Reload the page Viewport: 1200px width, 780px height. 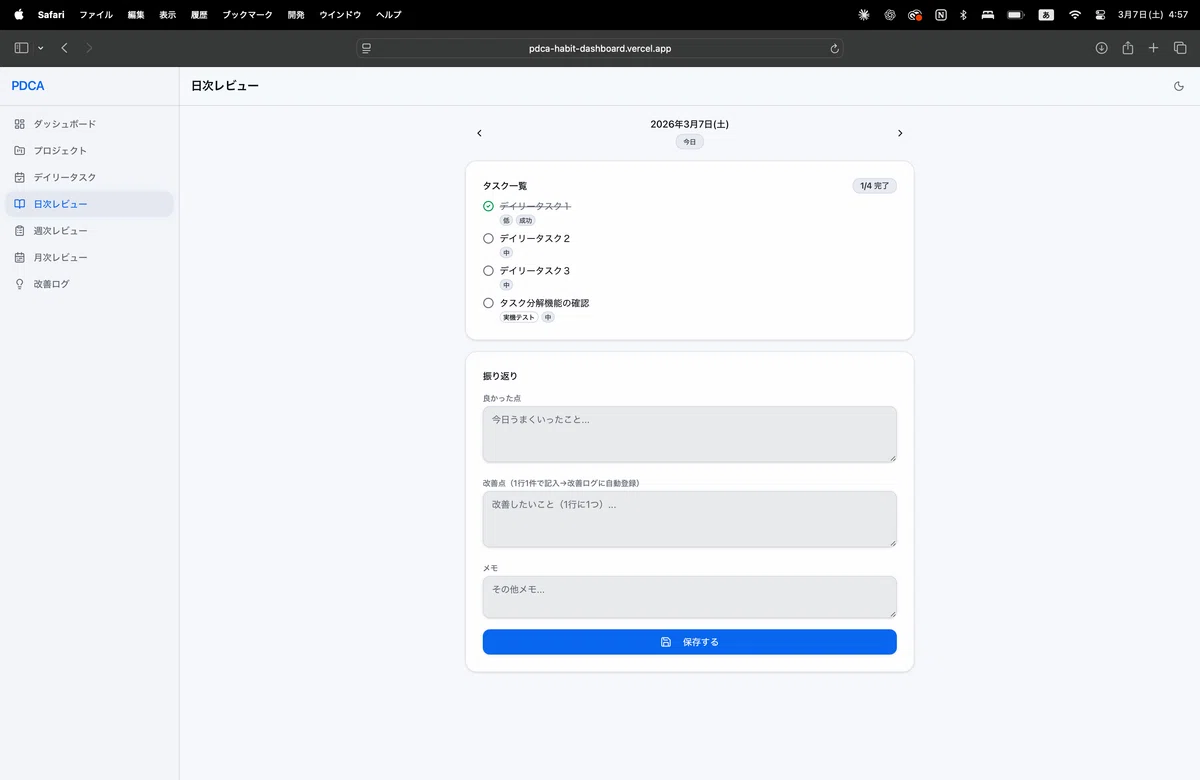(x=834, y=48)
